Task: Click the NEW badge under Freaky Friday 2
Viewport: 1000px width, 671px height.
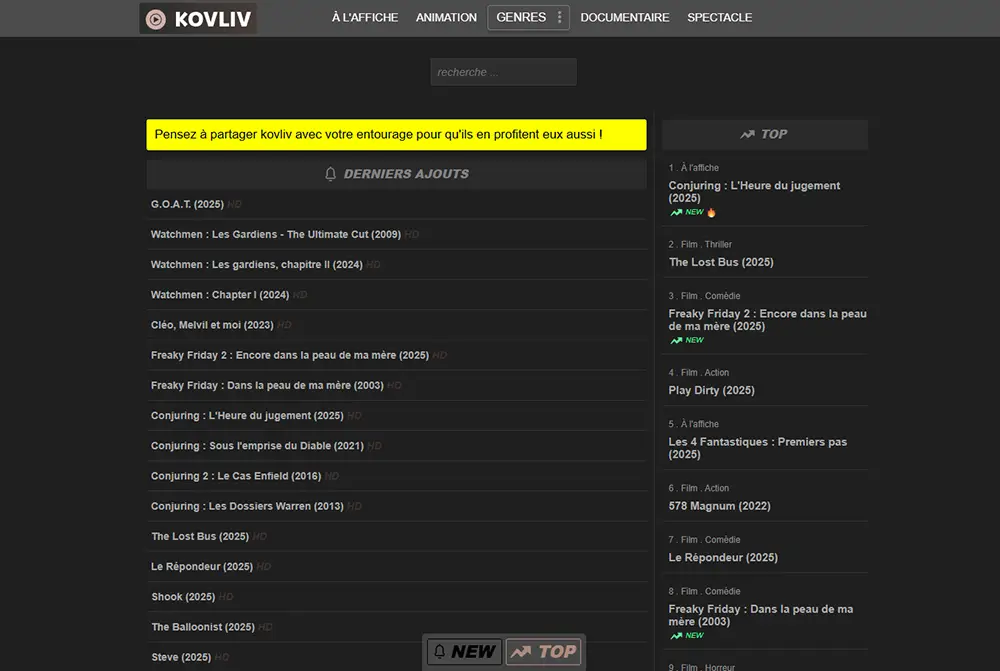Action: coord(688,340)
